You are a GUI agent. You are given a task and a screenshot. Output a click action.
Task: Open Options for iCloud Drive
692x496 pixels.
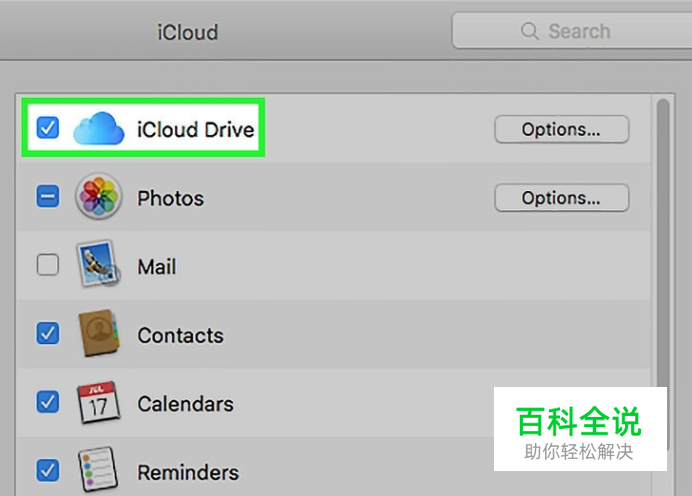[x=561, y=129]
